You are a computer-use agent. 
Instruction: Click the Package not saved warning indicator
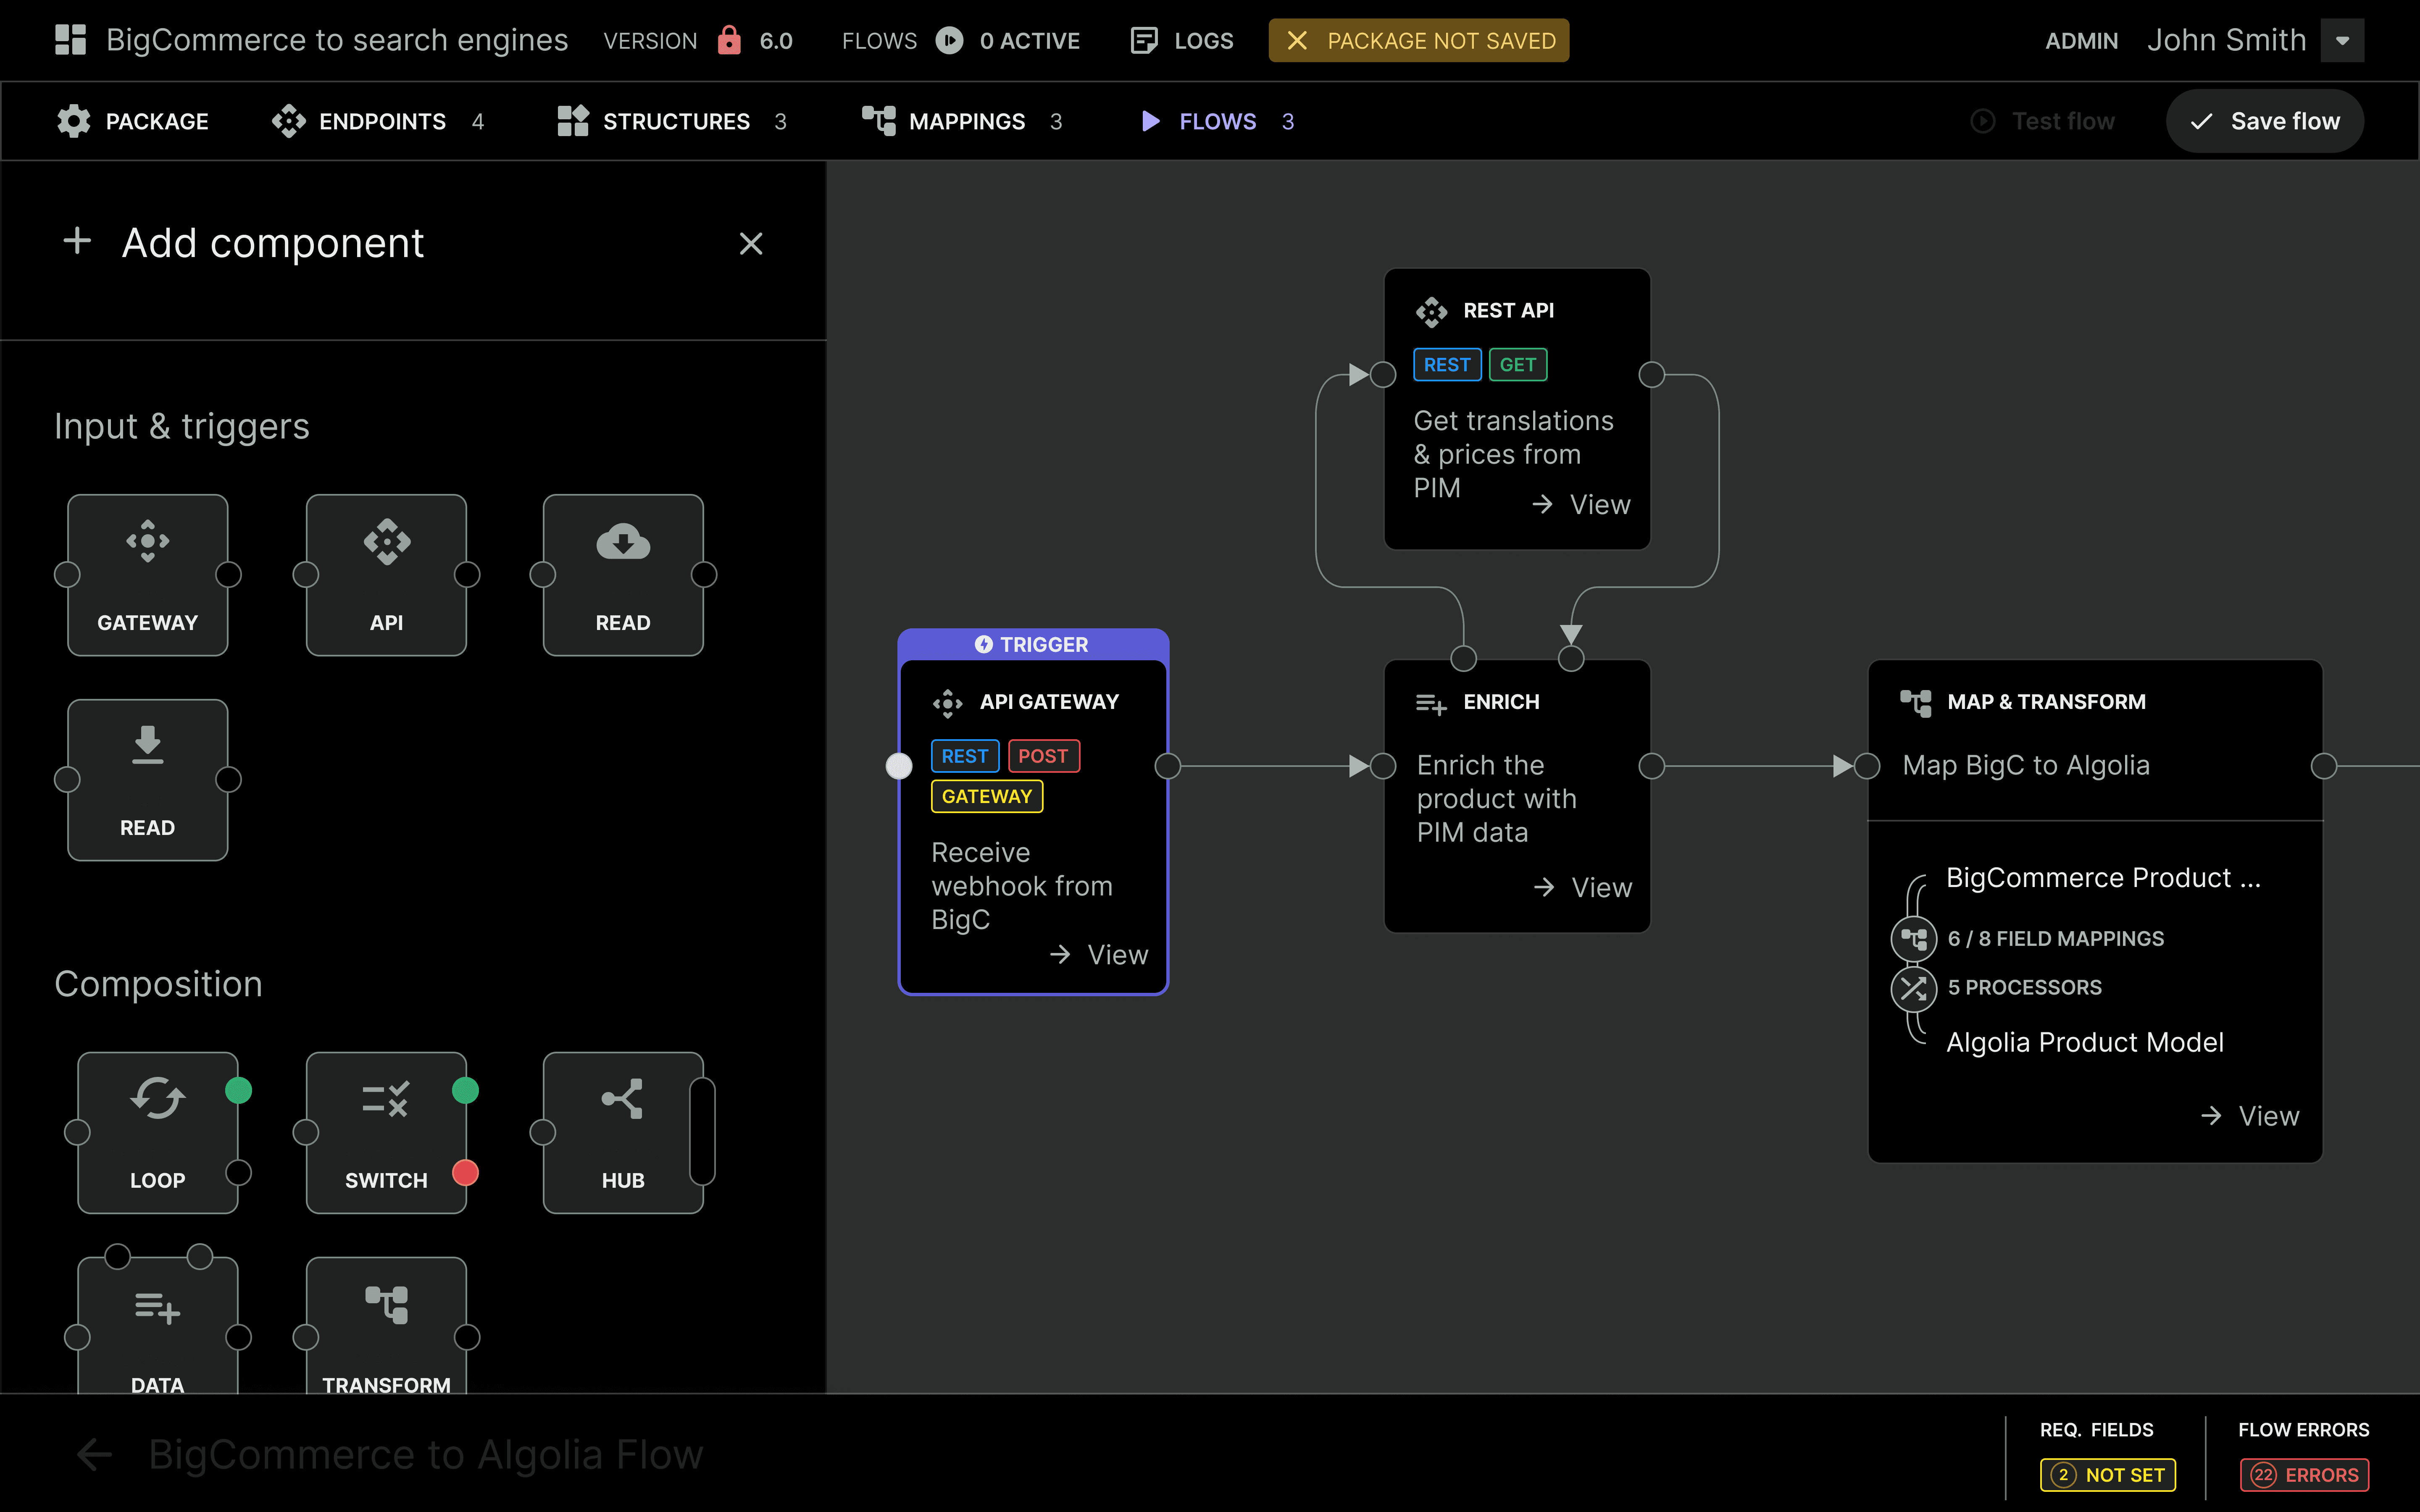coord(1418,40)
